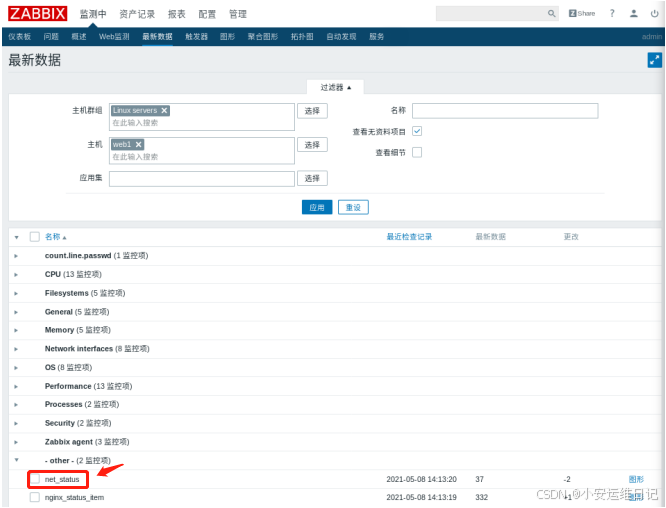Go to 问题 submenu
The width and height of the screenshot is (666, 508).
pyautogui.click(x=51, y=37)
